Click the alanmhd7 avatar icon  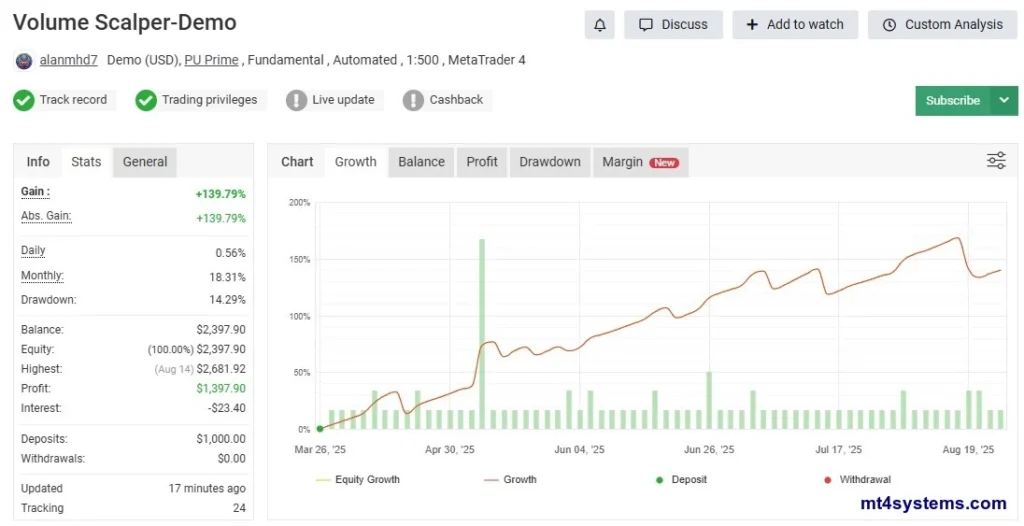coord(24,61)
